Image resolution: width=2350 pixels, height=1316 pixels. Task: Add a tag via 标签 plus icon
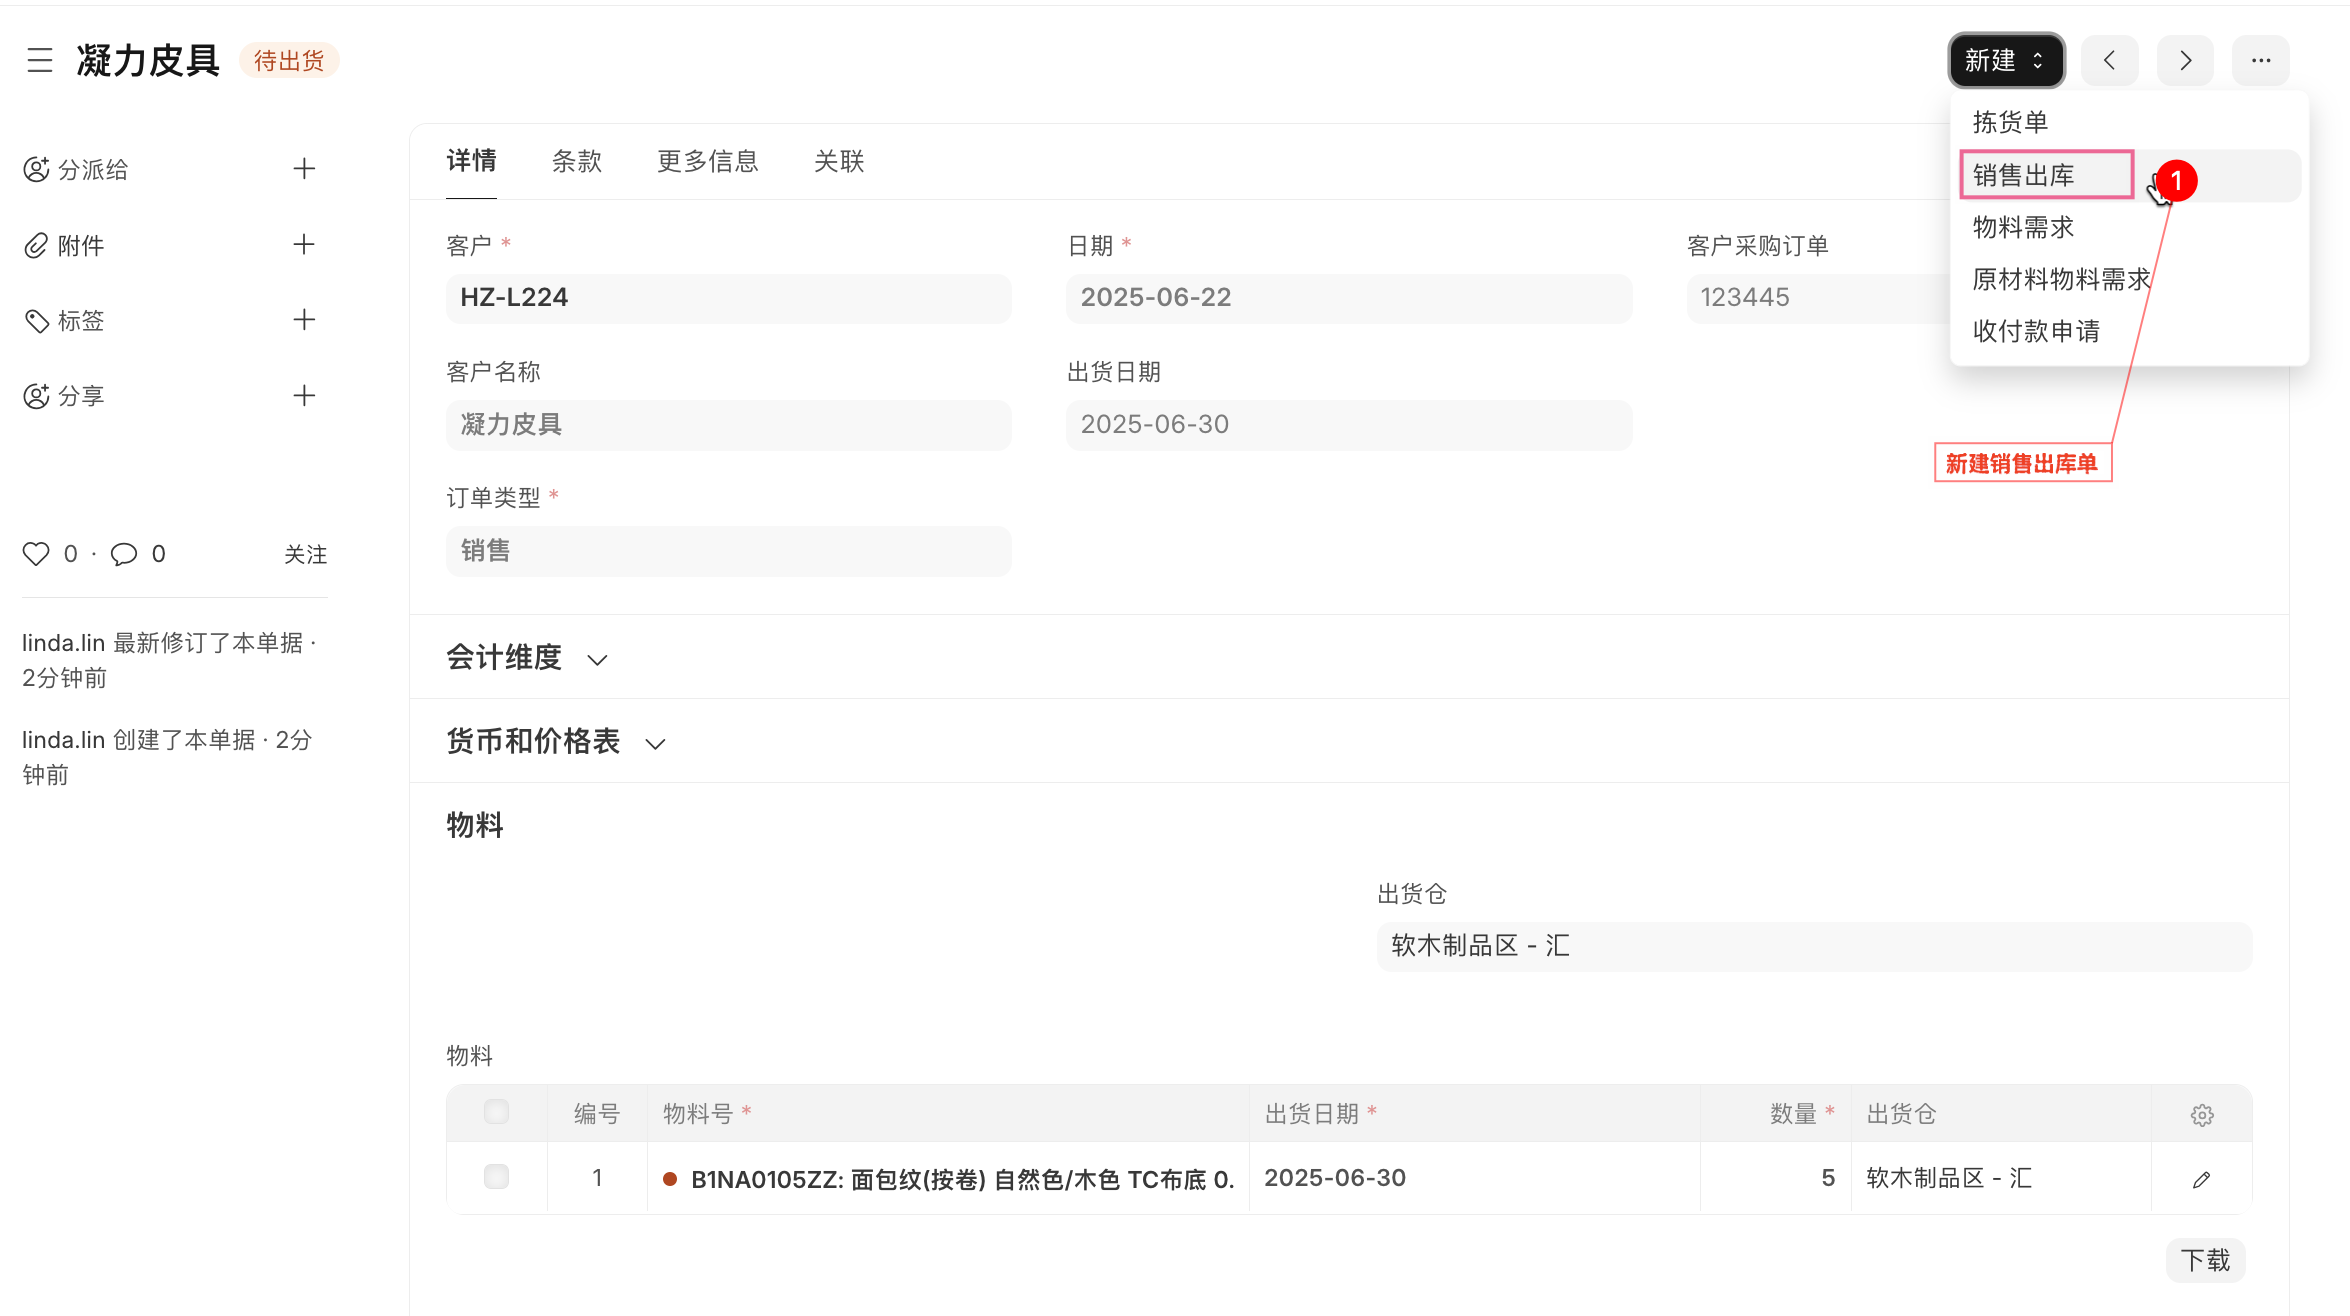(304, 320)
